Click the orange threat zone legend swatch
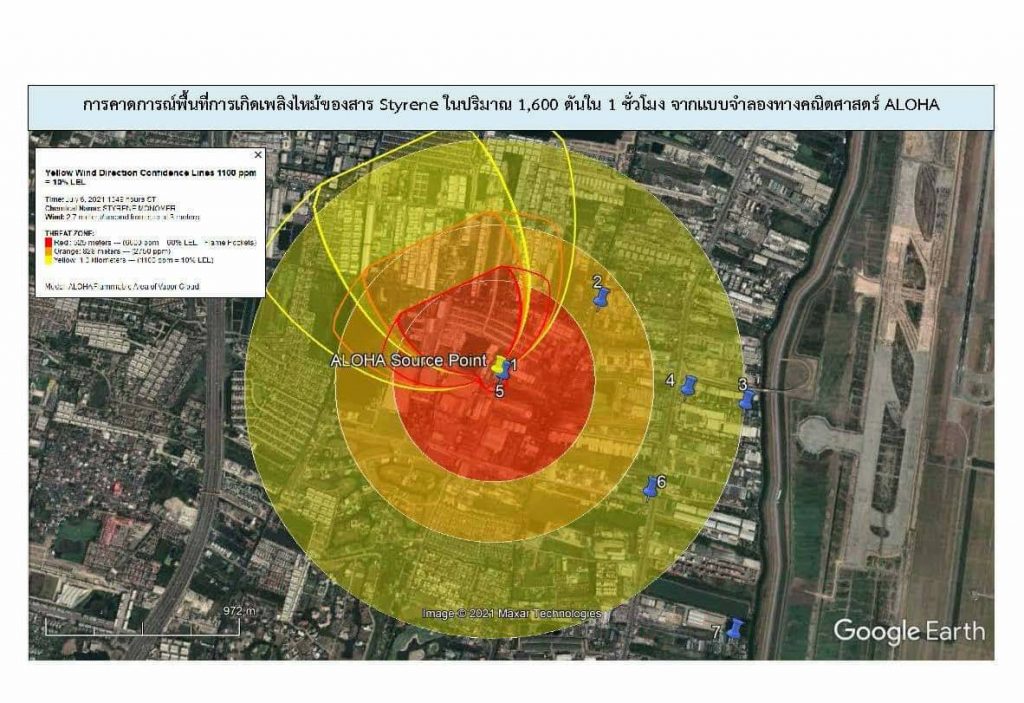This screenshot has width=1024, height=703. coord(48,251)
